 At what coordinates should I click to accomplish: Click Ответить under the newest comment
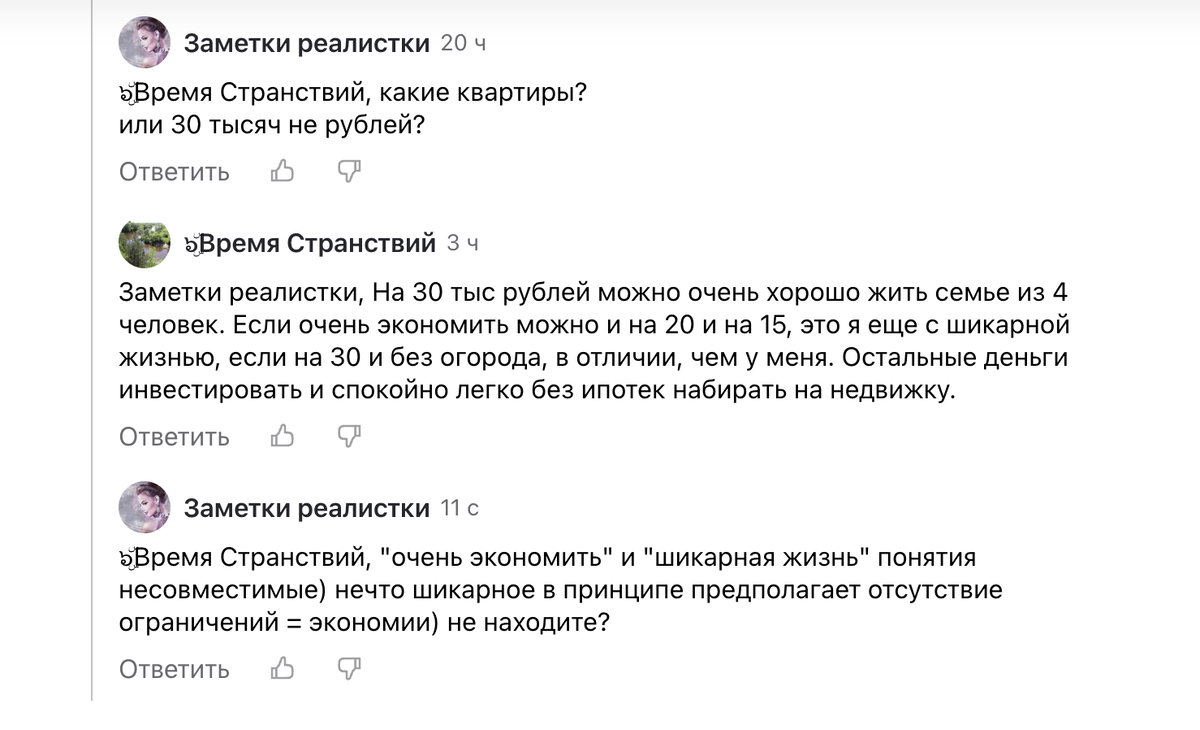click(x=174, y=668)
